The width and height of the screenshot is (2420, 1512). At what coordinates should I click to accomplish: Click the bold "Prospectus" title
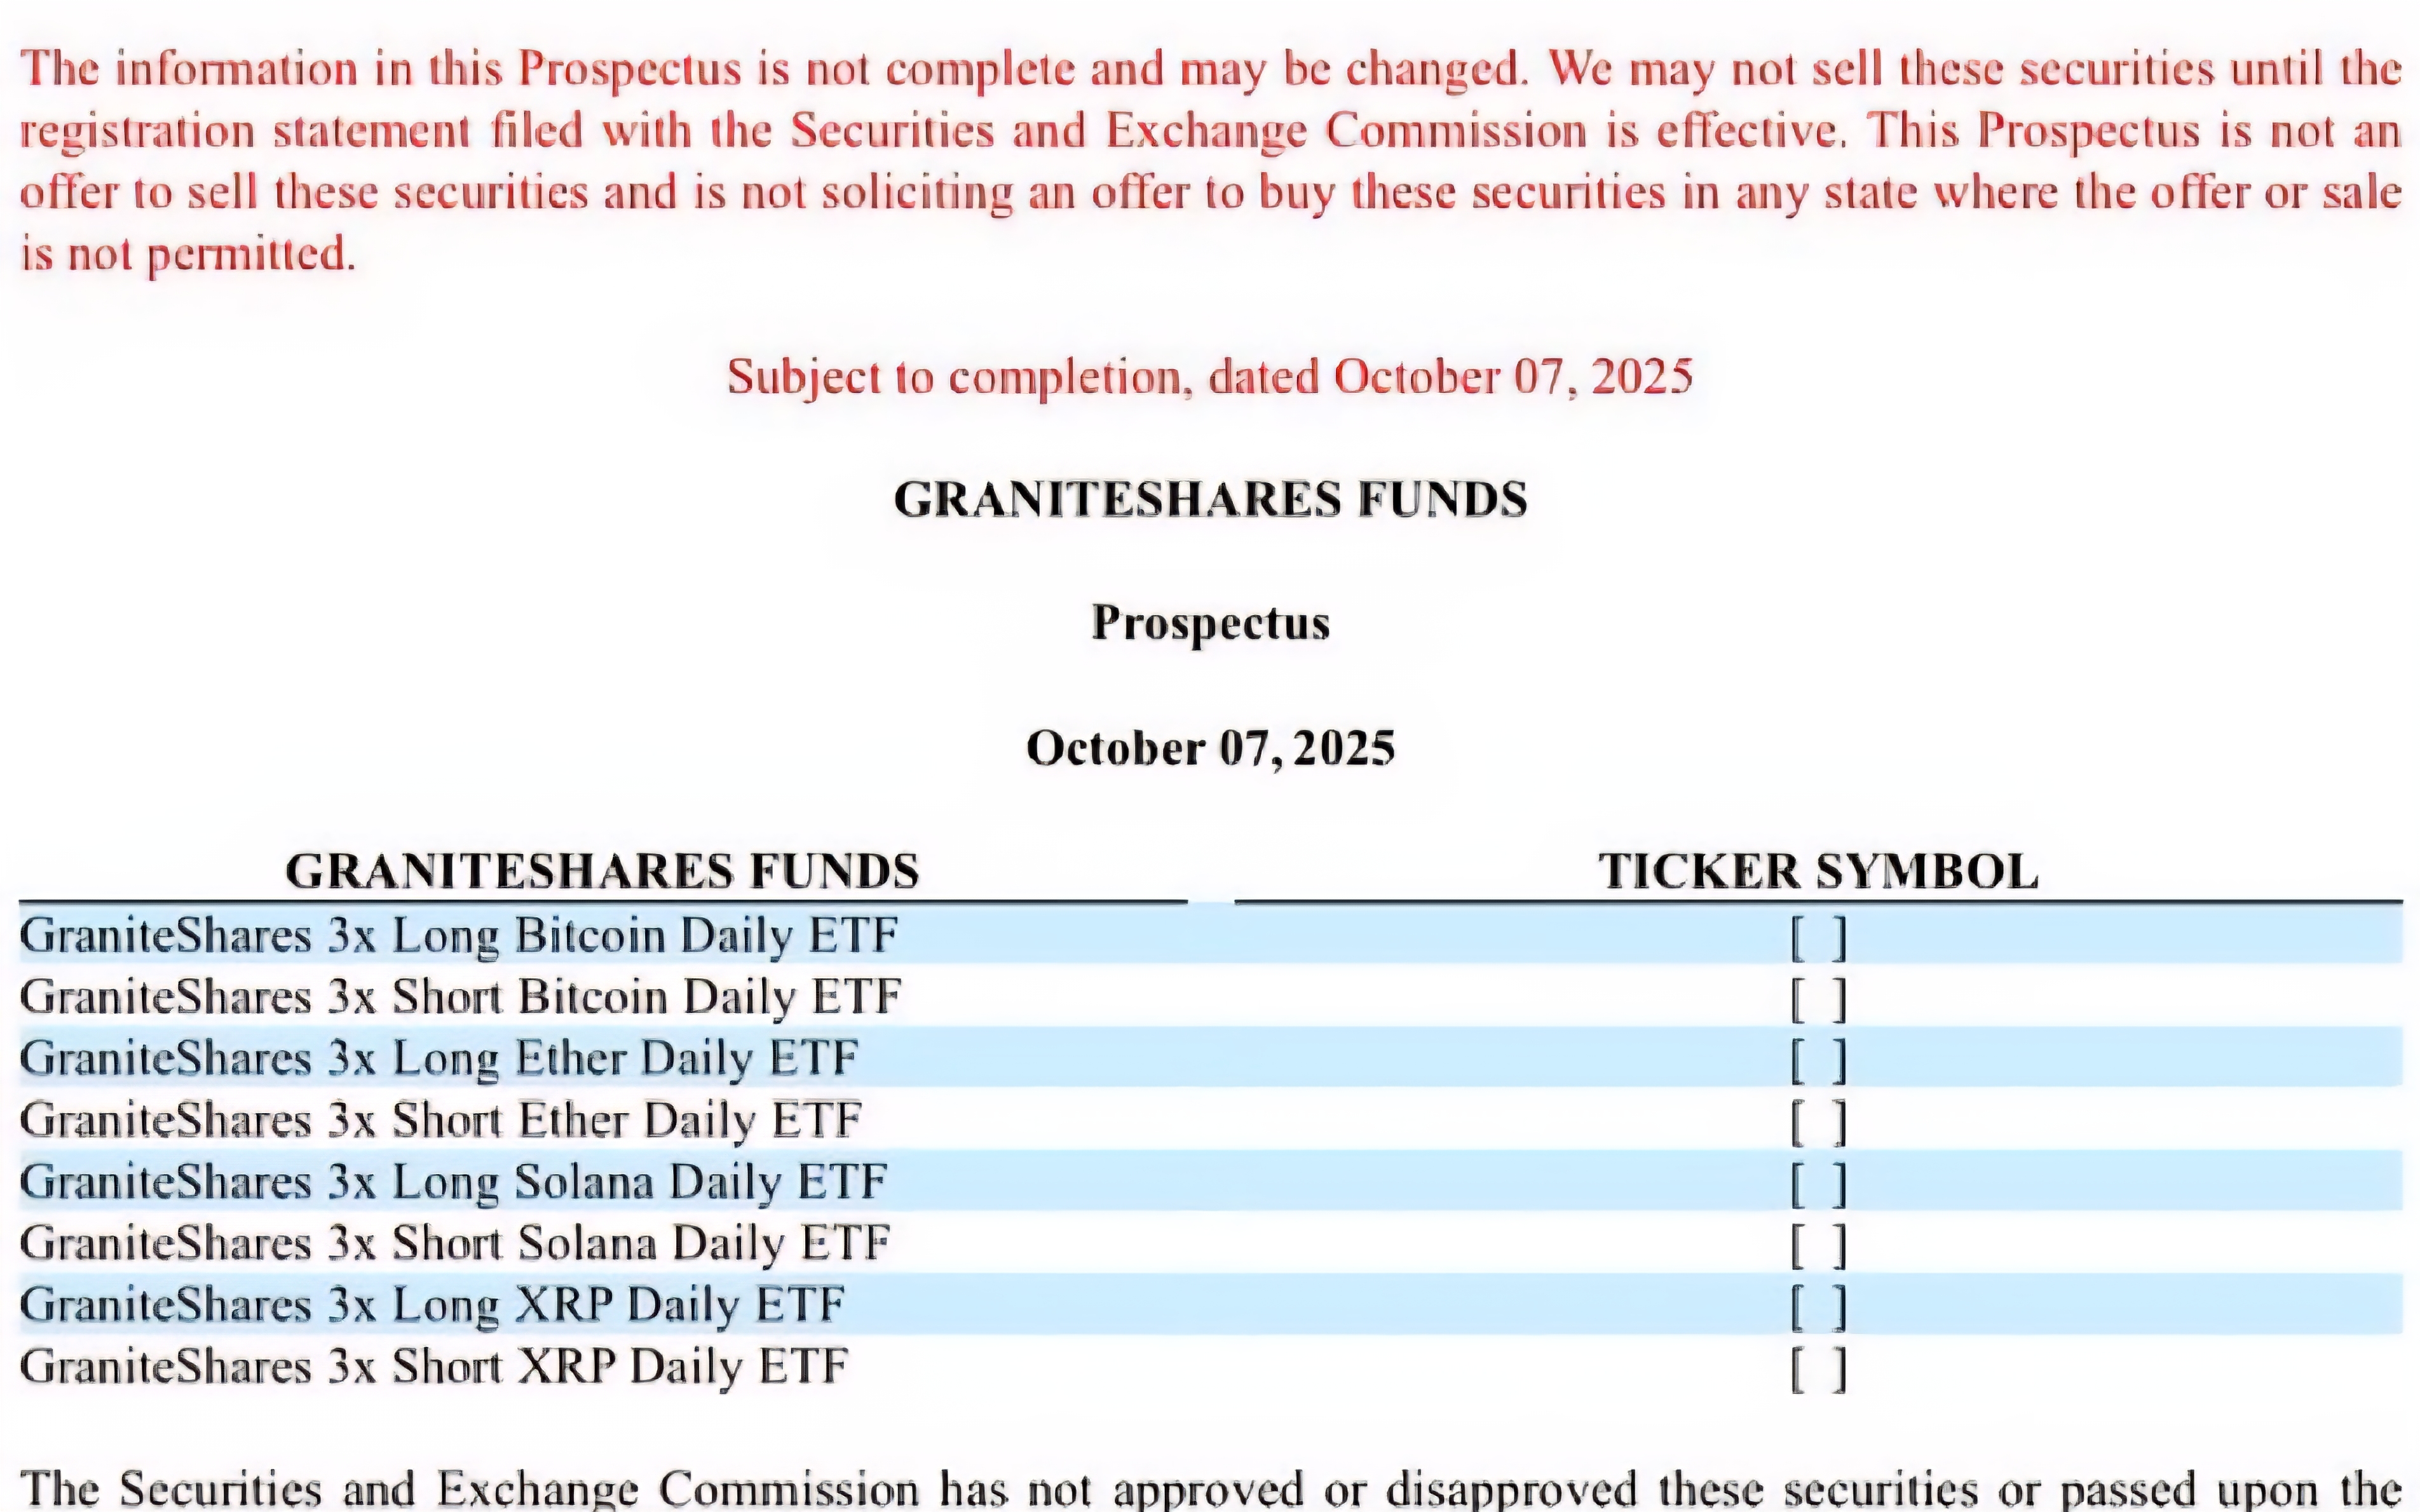pos(1210,622)
